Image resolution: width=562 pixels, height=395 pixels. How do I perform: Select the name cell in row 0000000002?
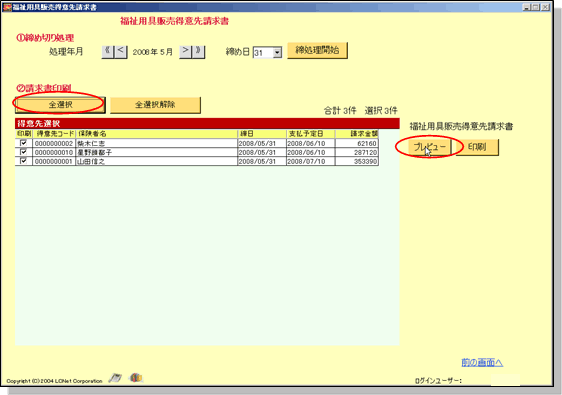pyautogui.click(x=157, y=143)
